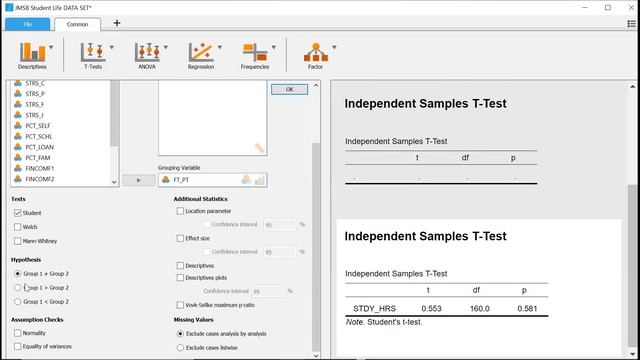This screenshot has height=360, width=640.
Task: Open the Descriptives analysis icon
Action: click(x=32, y=52)
